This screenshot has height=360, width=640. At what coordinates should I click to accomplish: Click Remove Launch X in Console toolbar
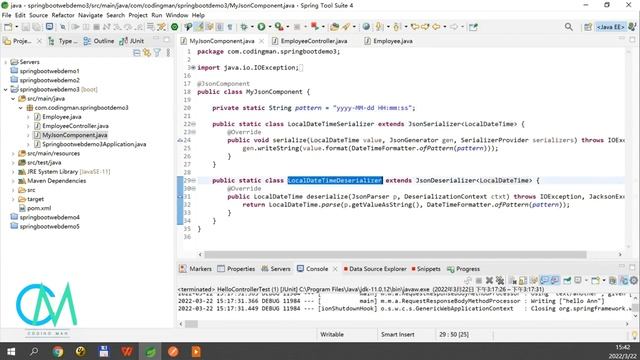489,280
